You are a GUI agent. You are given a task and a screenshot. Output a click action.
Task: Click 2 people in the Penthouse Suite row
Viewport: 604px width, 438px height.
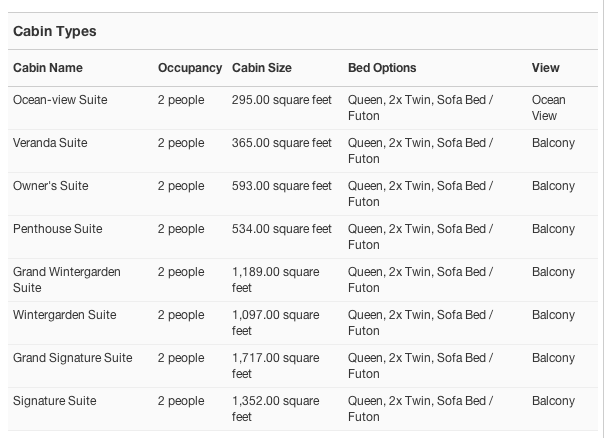tap(181, 229)
